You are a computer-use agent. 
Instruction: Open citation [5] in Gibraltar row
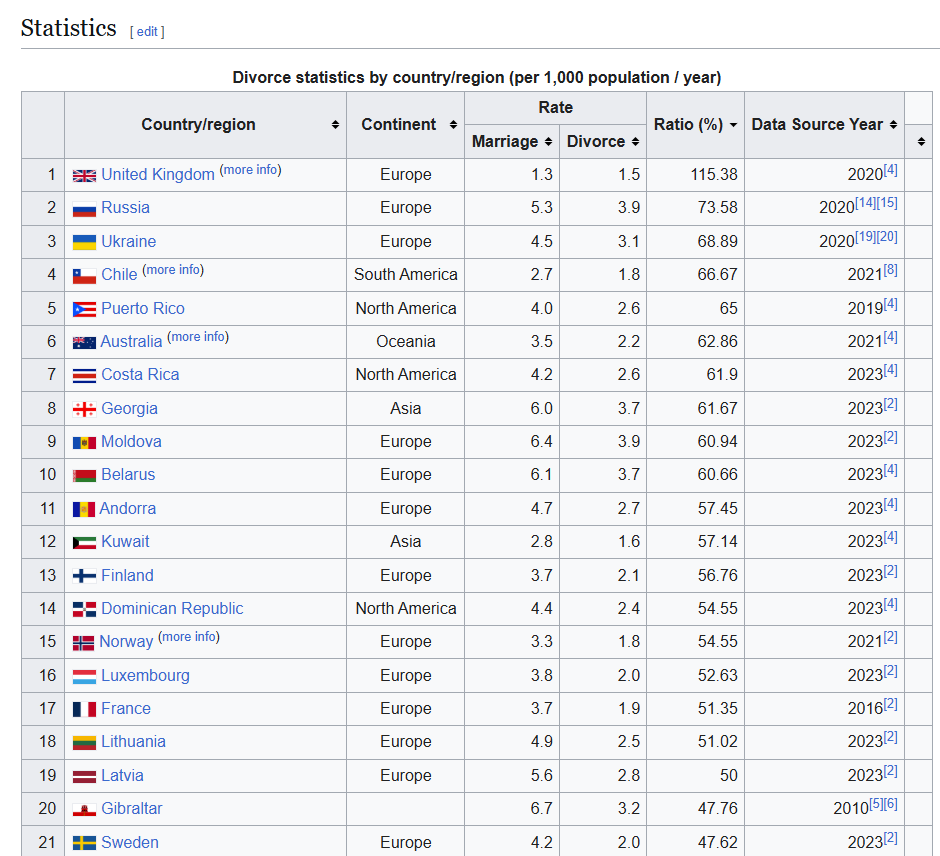pos(876,803)
